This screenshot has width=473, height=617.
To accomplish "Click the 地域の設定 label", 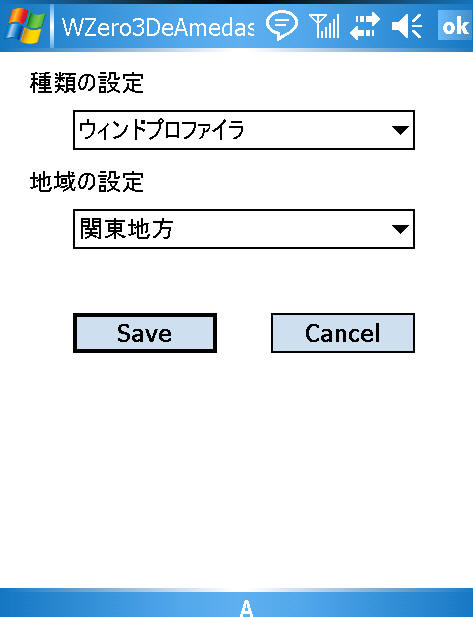I will click(x=87, y=182).
